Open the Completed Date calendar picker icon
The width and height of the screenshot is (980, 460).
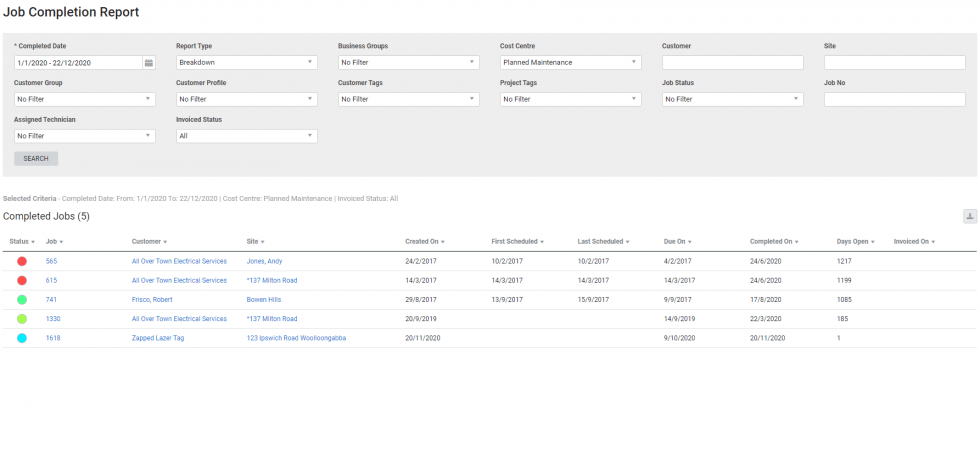pyautogui.click(x=149, y=63)
